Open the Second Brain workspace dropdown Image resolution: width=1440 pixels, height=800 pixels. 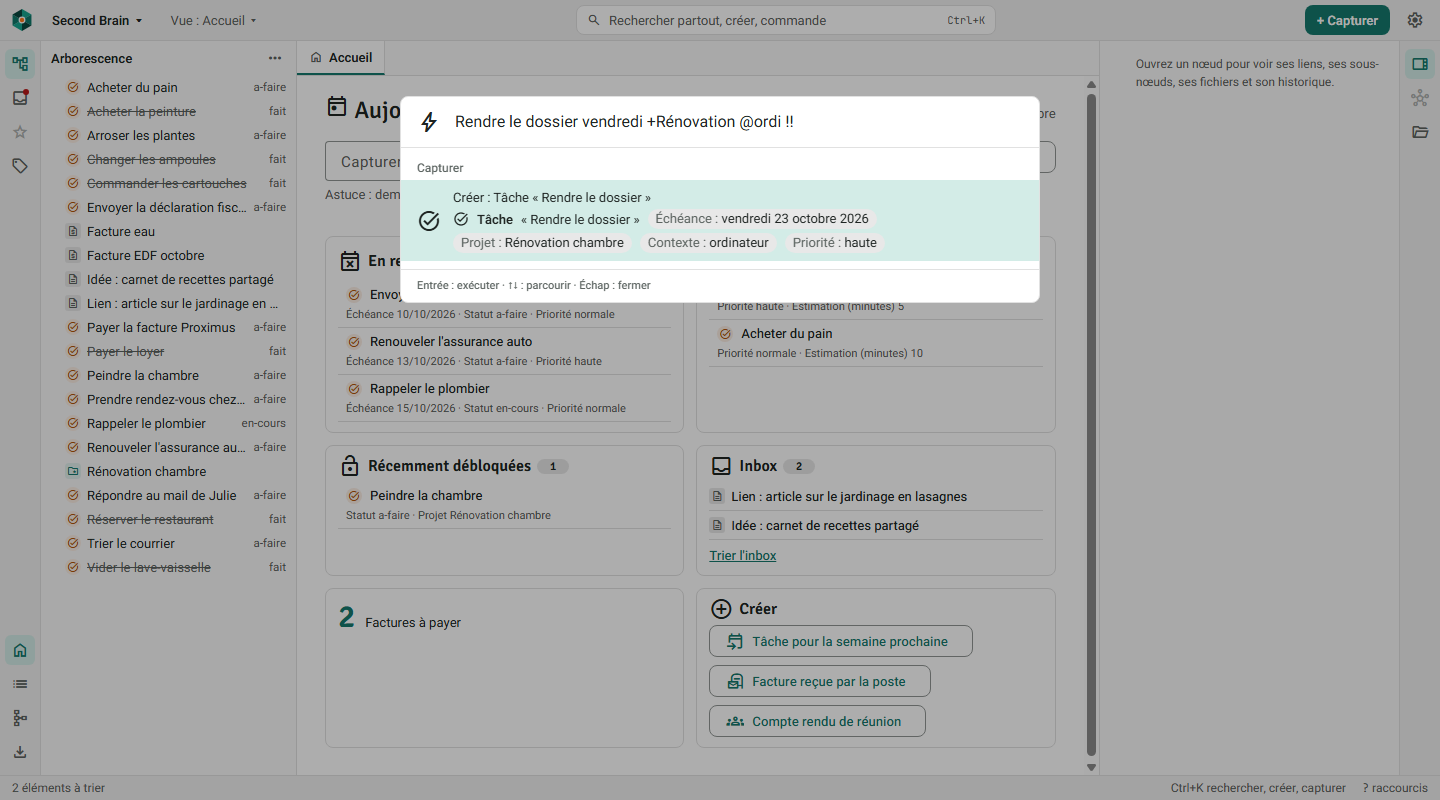97,20
